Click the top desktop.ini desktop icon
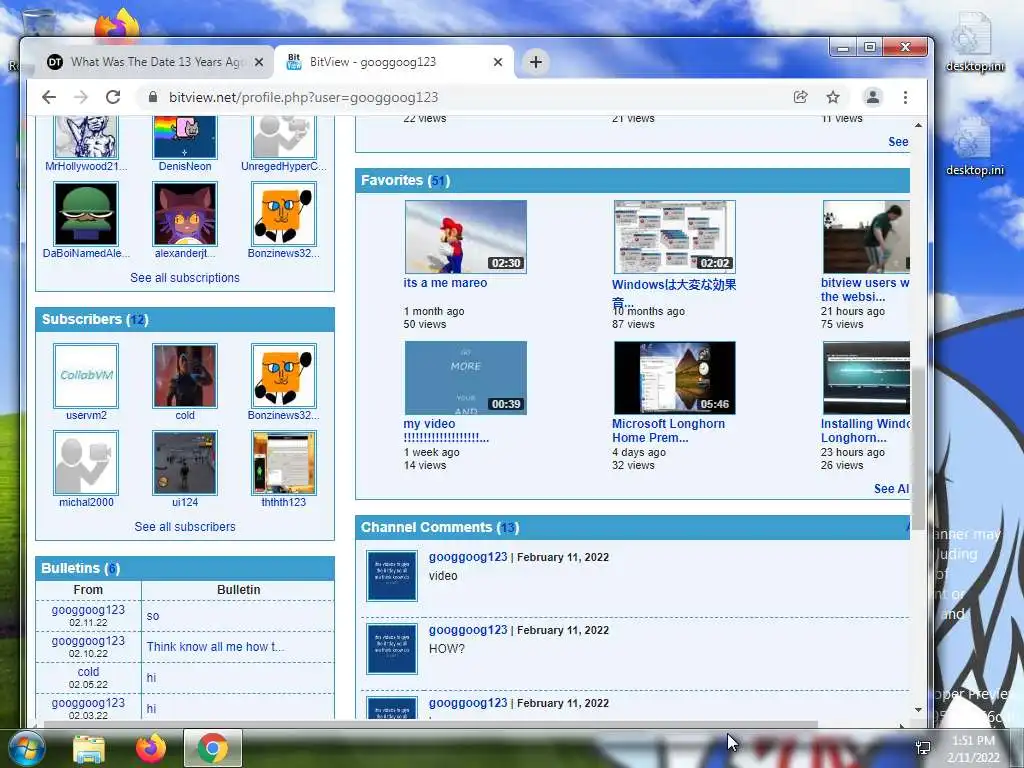 (974, 44)
